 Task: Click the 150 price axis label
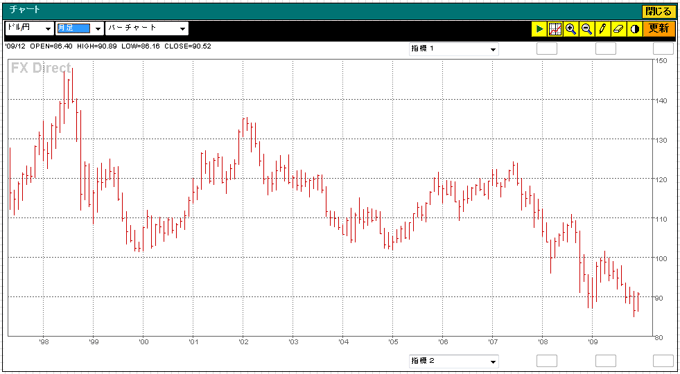click(661, 61)
